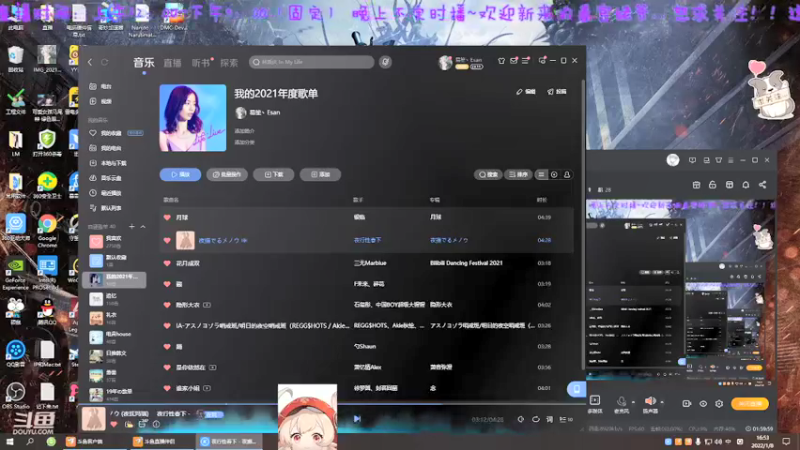The height and width of the screenshot is (450, 800).
Task: Click the 下载 download button
Action: point(273,174)
